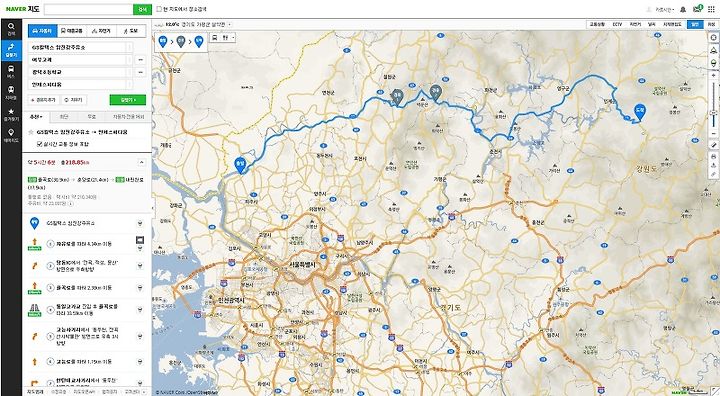Open the bus icon in left sidebar
This screenshot has width=720, height=396.
pos(11,72)
